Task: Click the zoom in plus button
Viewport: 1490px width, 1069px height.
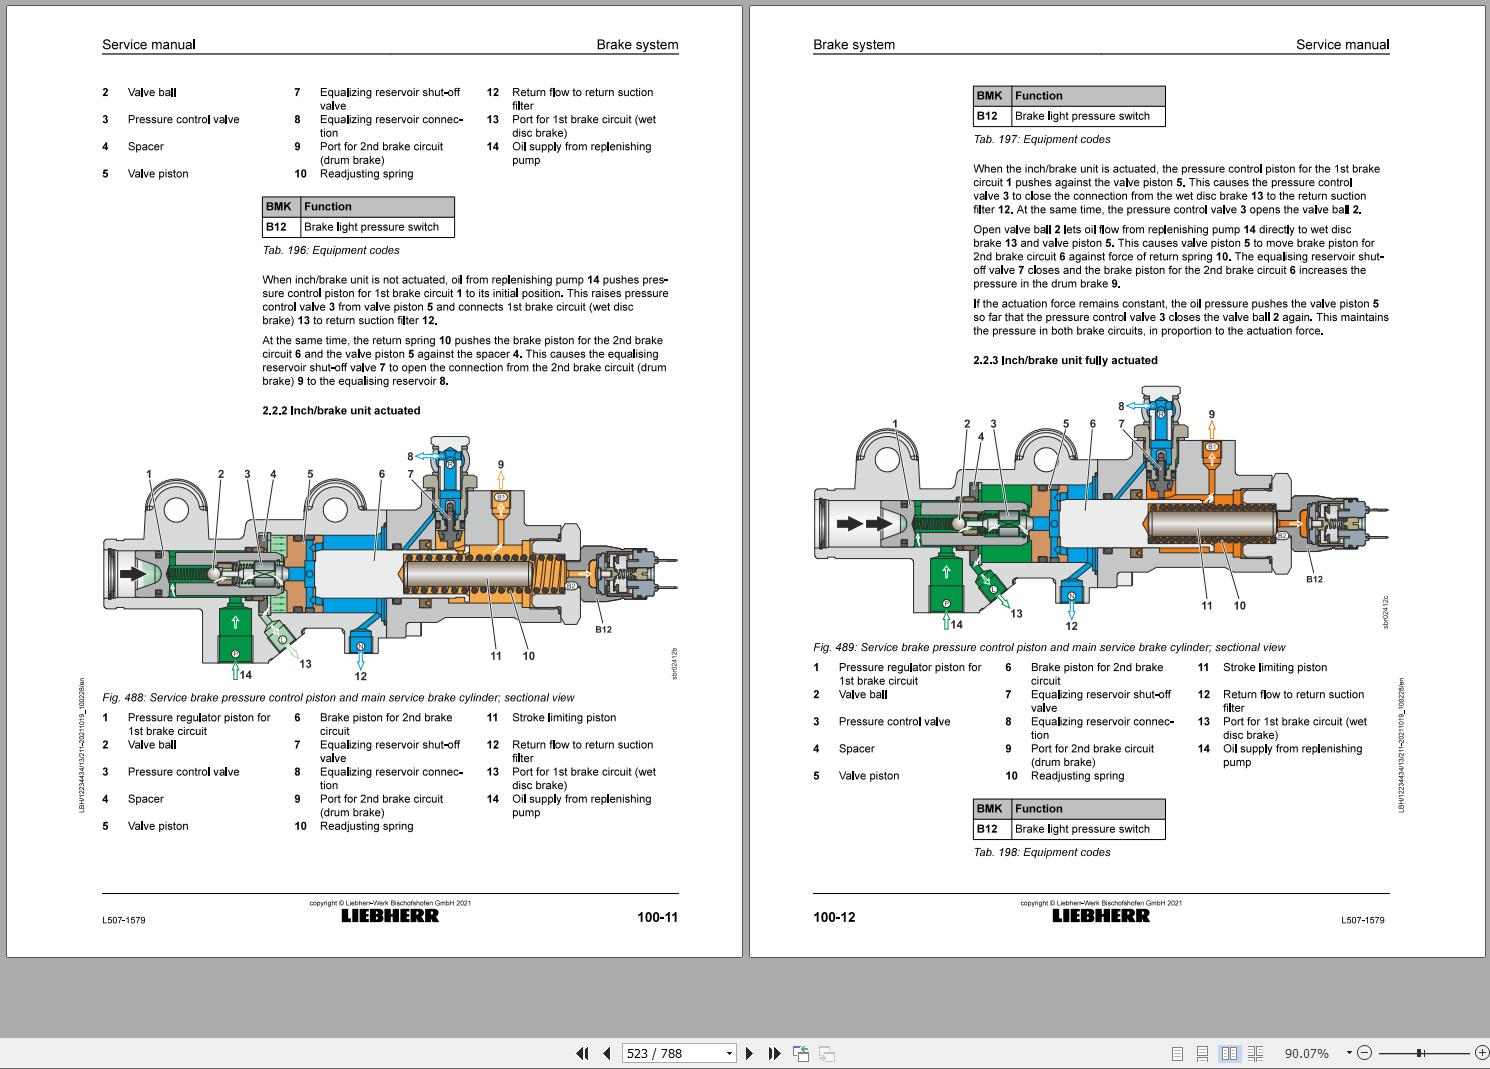Action: [x=1481, y=1053]
